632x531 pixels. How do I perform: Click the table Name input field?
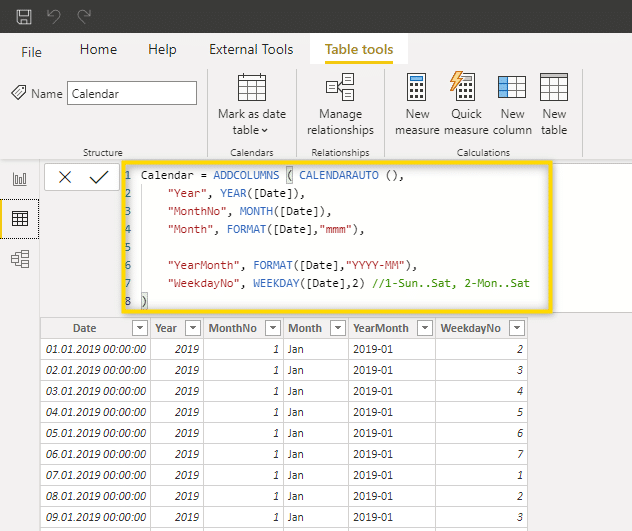pyautogui.click(x=132, y=93)
